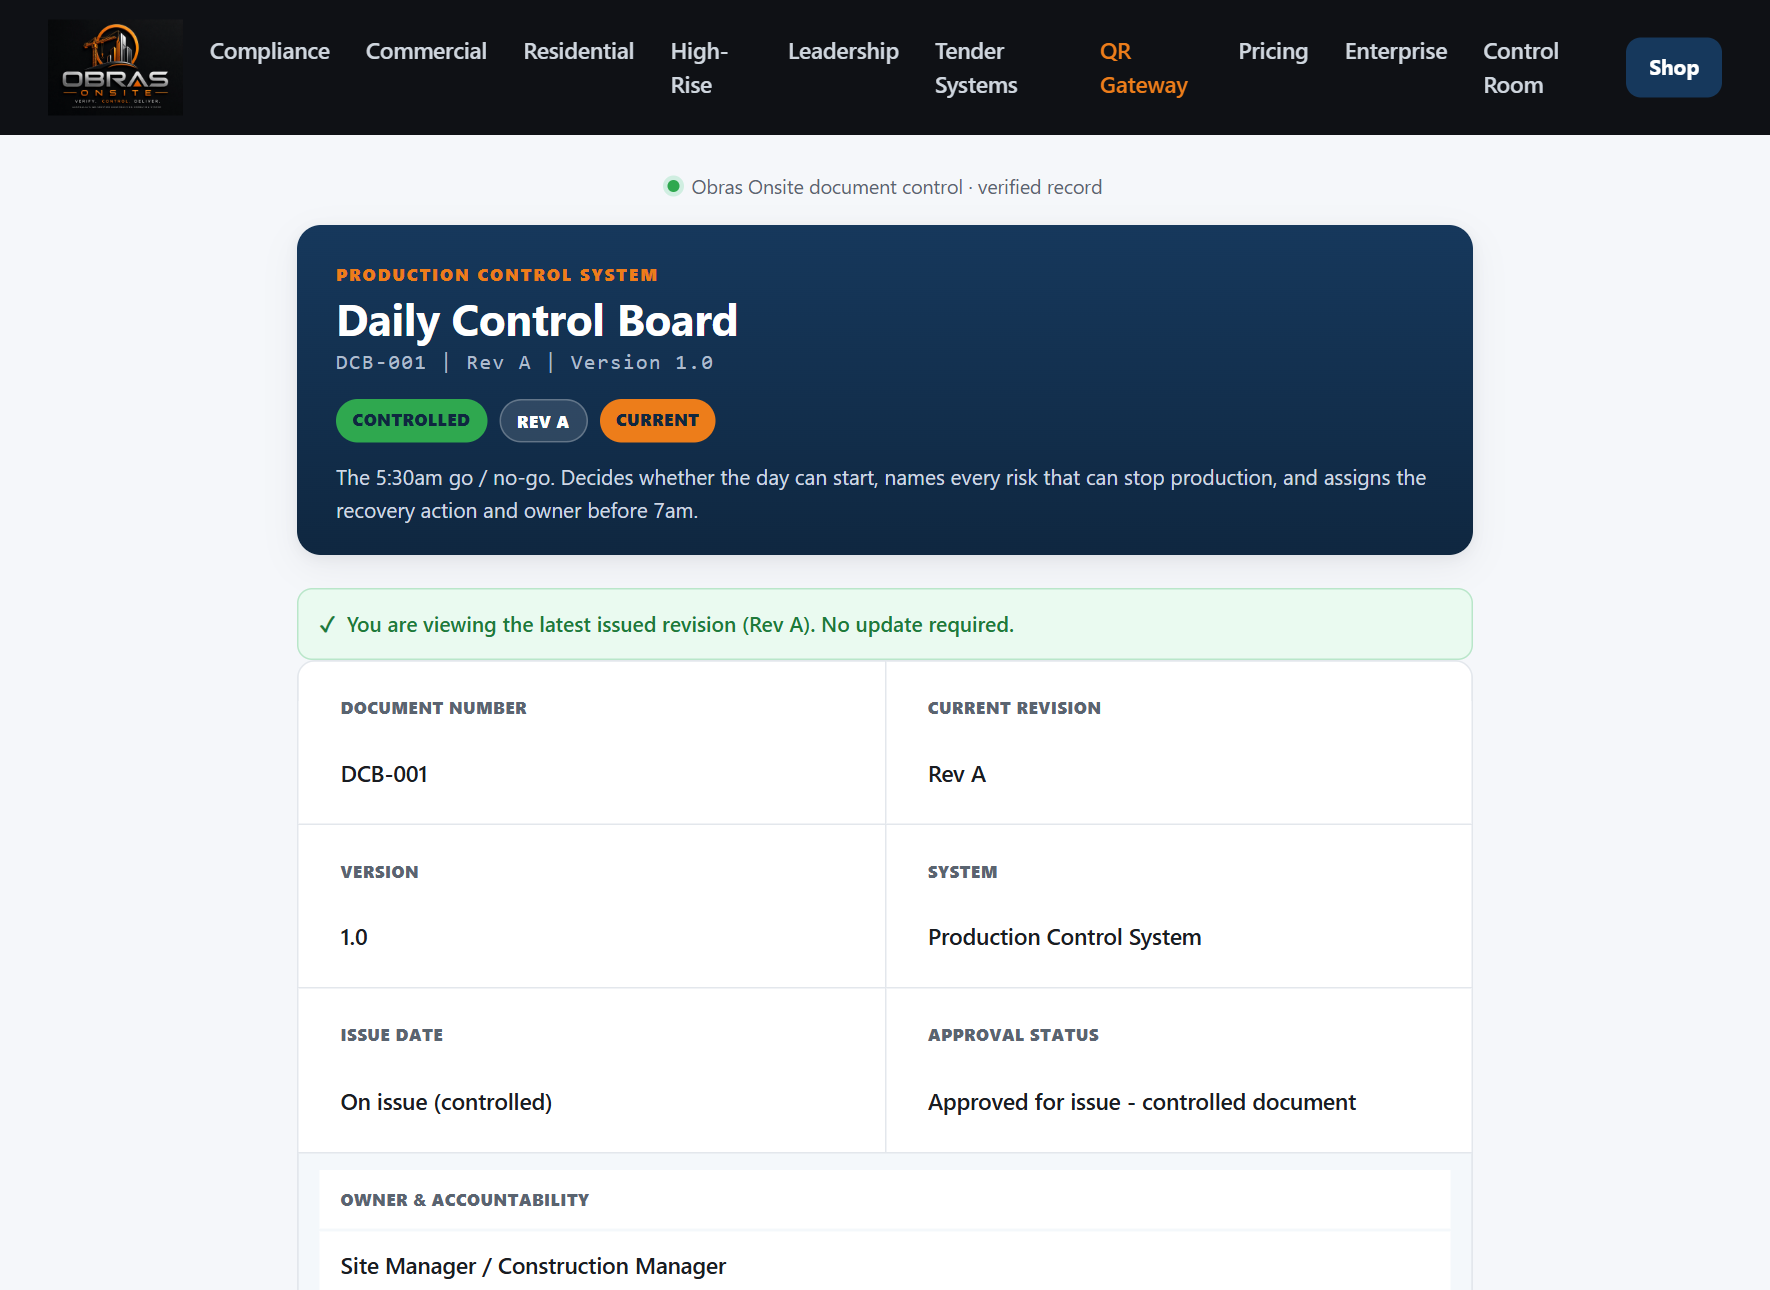
Task: Click the VERSION field label
Action: tap(380, 872)
